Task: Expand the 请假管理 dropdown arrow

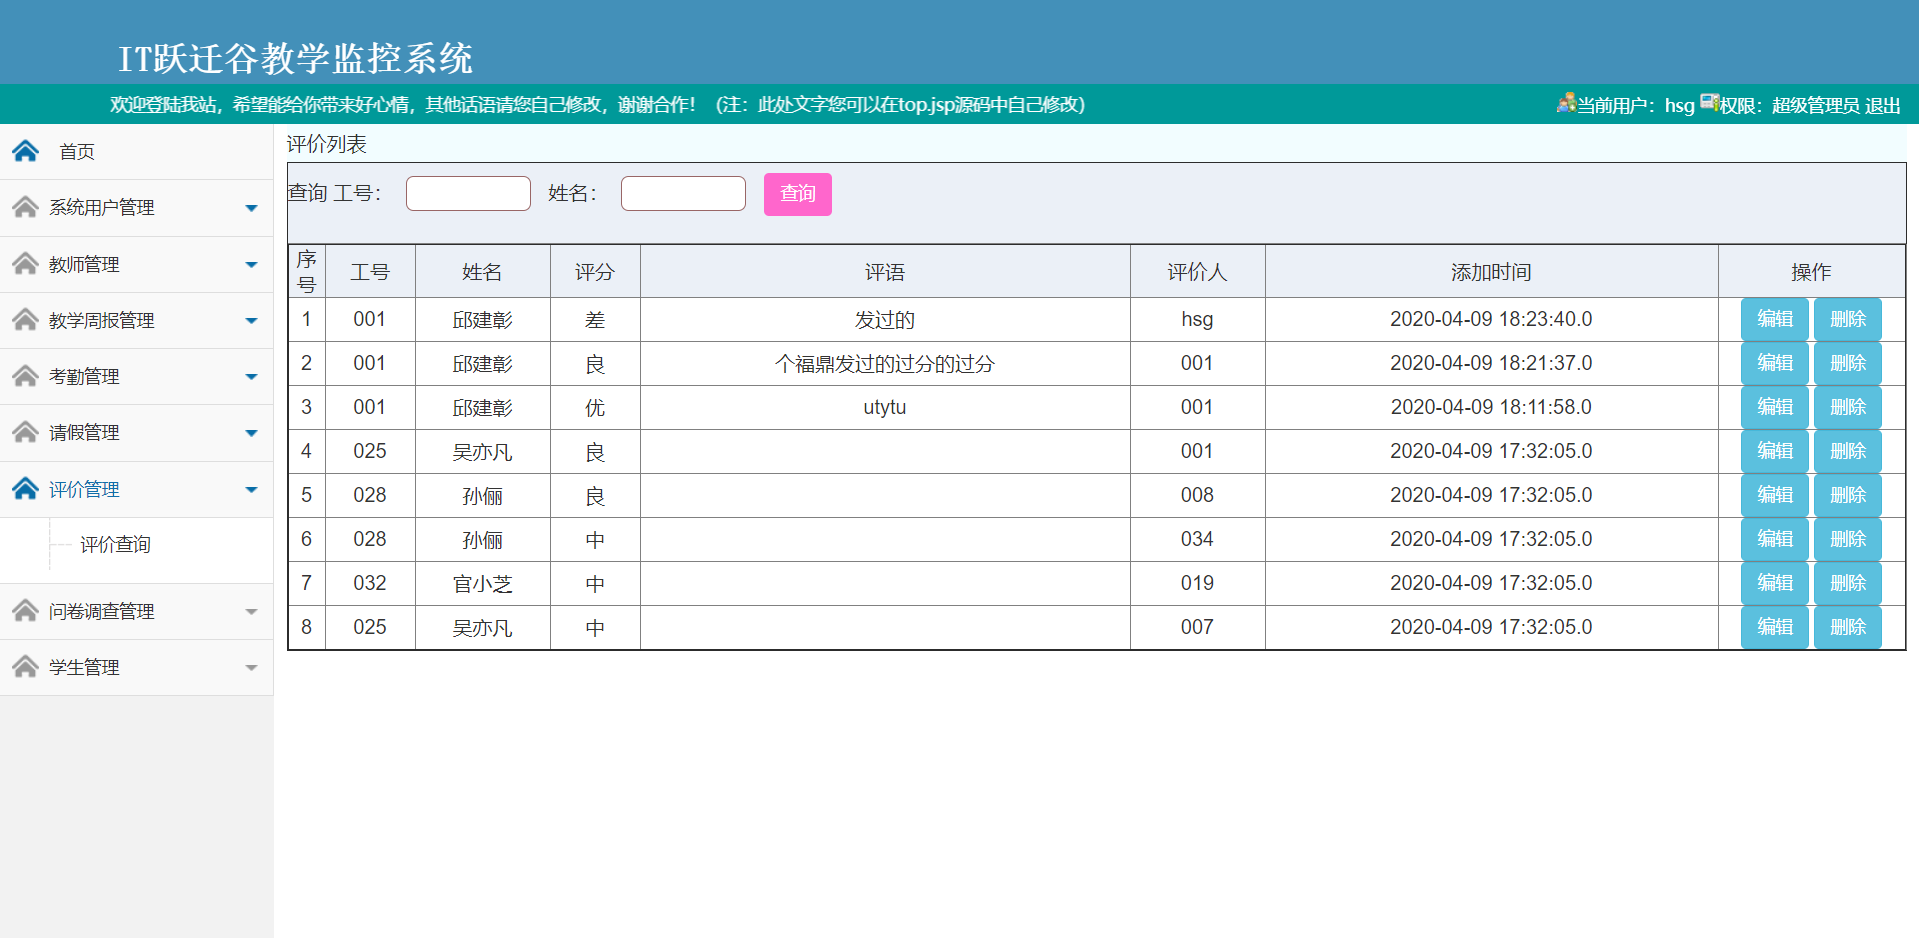Action: pyautogui.click(x=251, y=433)
